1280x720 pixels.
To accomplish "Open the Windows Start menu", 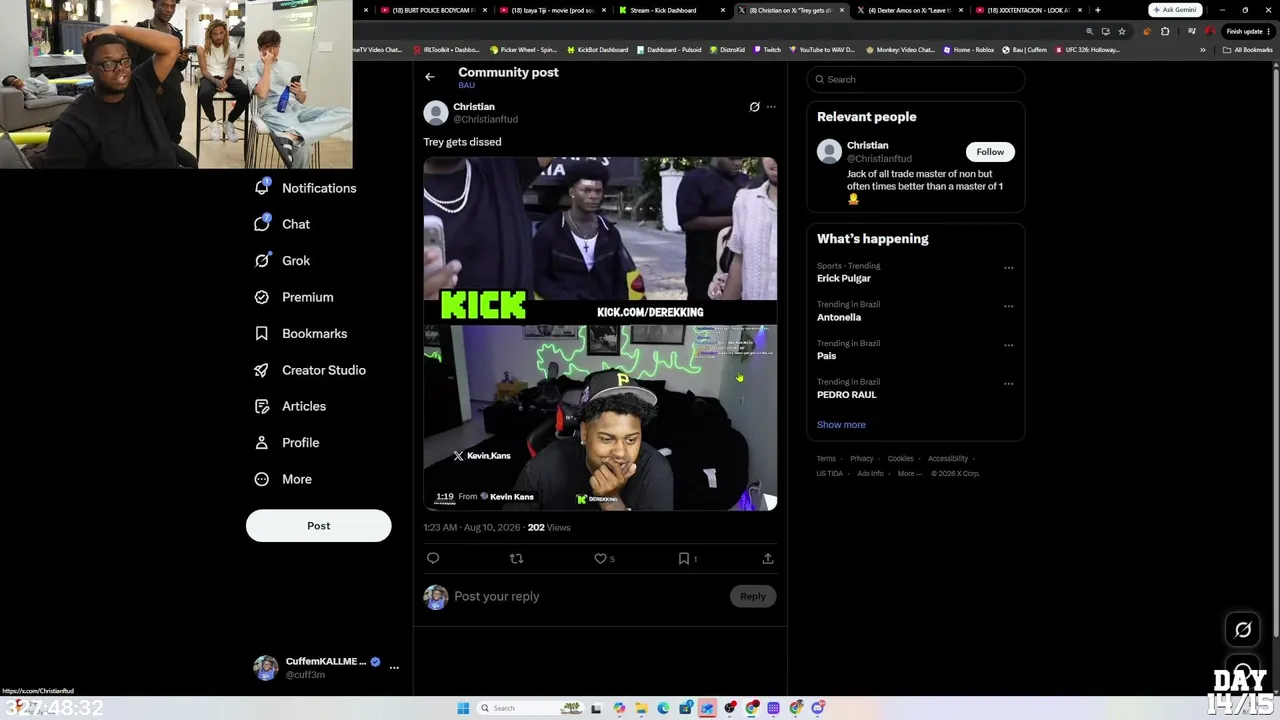I will tap(463, 708).
